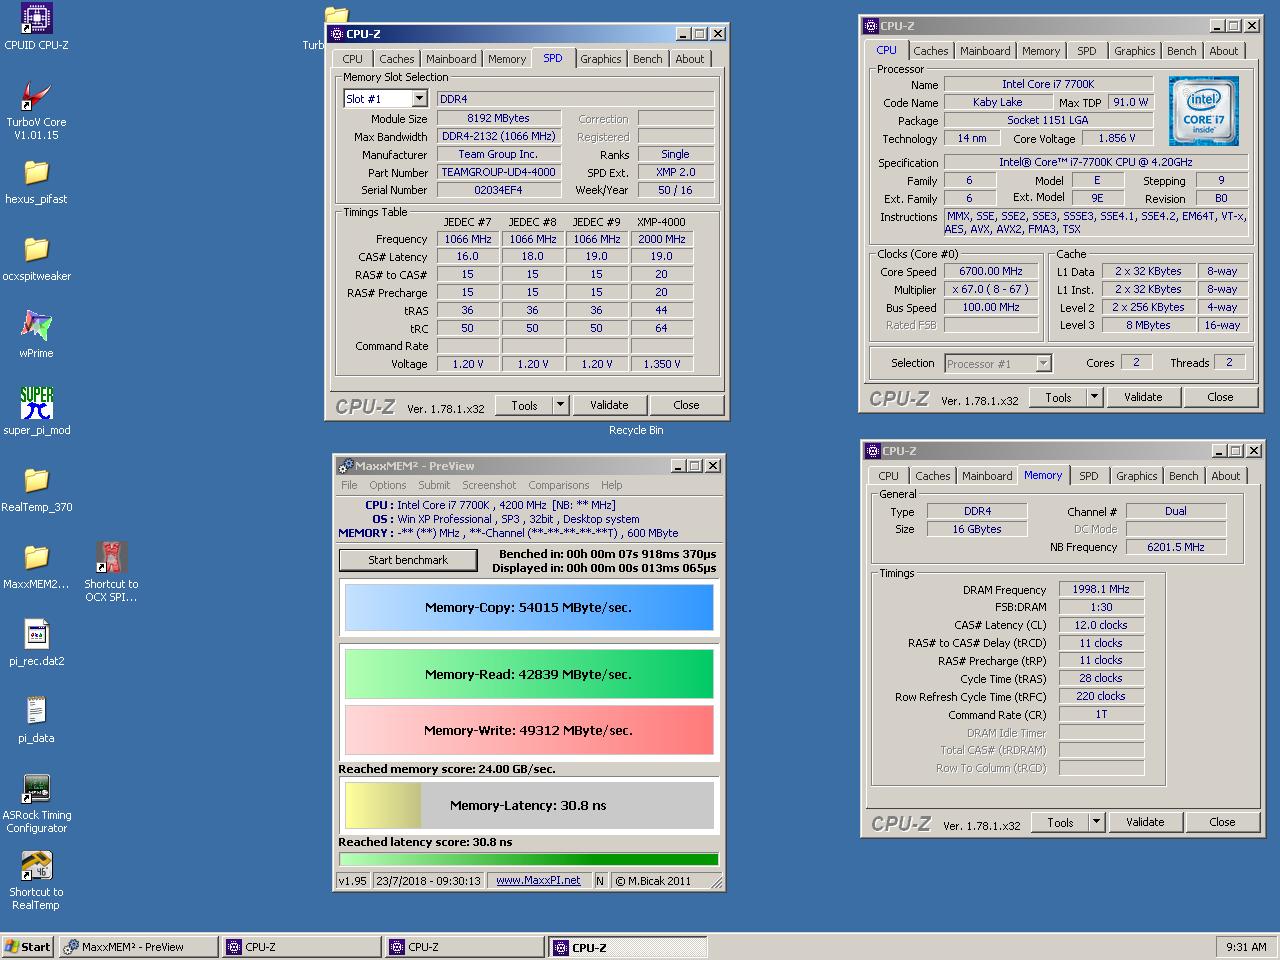The image size is (1280, 960).
Task: Switch to SPD tab in Memory window
Action: (x=1089, y=476)
